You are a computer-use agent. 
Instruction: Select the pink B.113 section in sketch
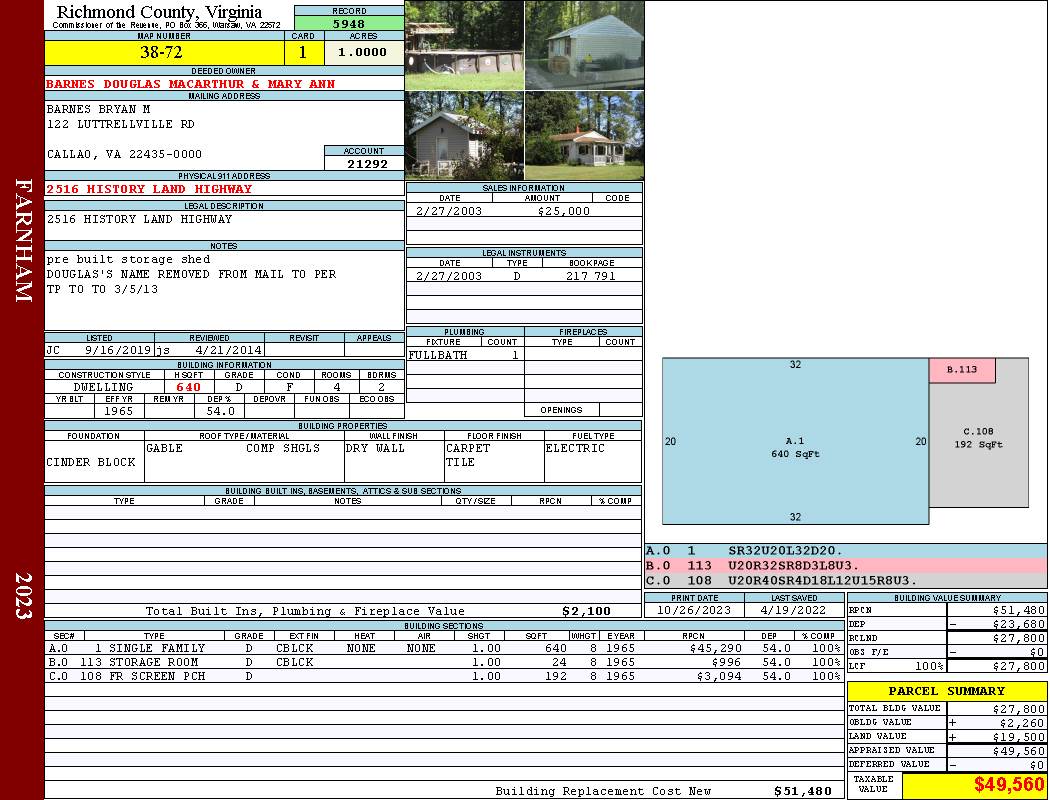[962, 370]
